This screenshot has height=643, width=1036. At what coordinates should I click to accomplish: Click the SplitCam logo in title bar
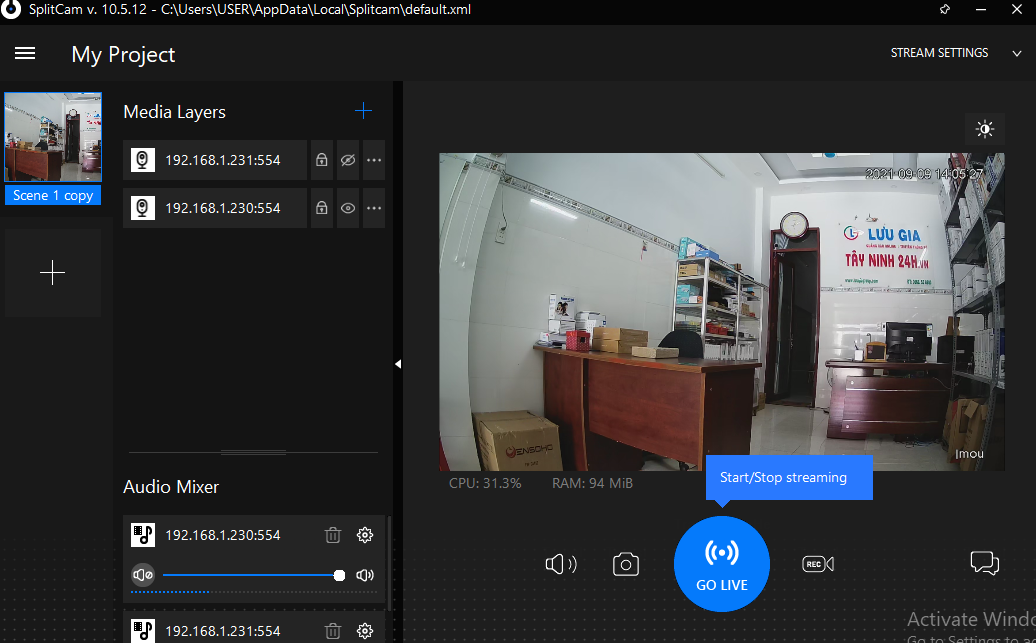(11, 10)
